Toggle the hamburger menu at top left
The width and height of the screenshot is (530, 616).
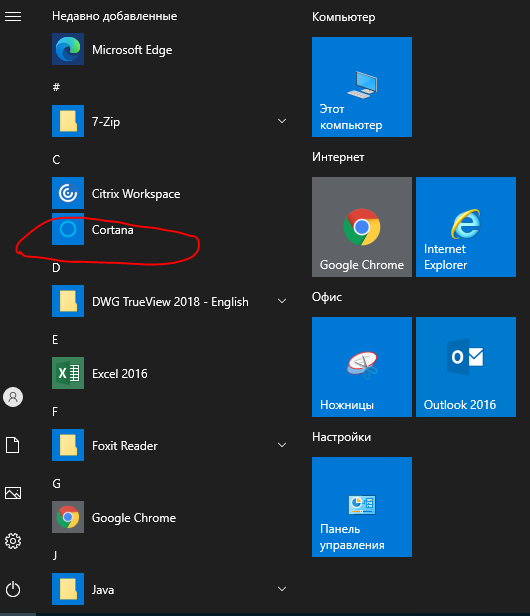[13, 16]
